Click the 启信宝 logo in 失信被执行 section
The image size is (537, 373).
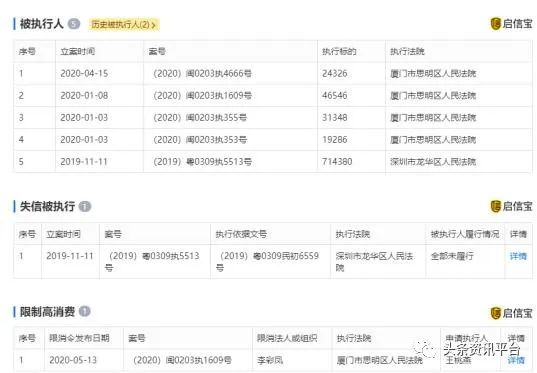[512, 206]
